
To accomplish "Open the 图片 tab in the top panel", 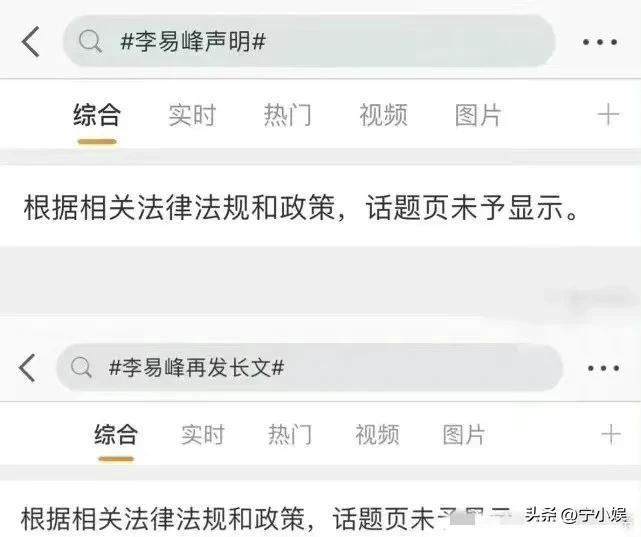I will [x=478, y=115].
